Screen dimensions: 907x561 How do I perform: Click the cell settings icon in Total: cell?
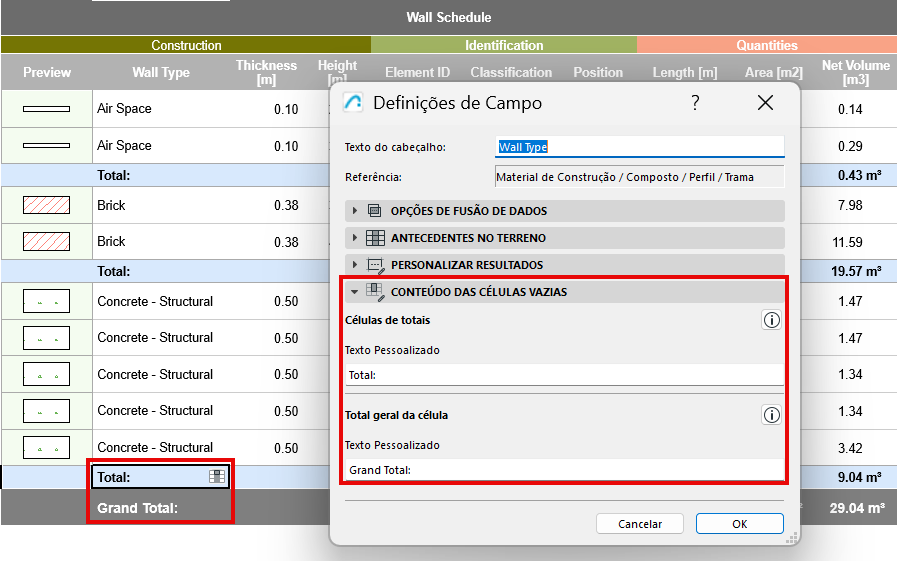pyautogui.click(x=217, y=477)
